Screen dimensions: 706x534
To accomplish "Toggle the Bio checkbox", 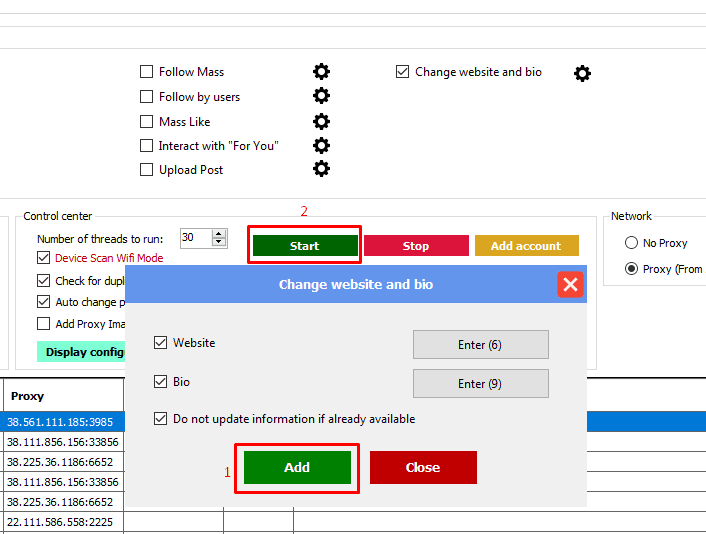I will coord(160,382).
